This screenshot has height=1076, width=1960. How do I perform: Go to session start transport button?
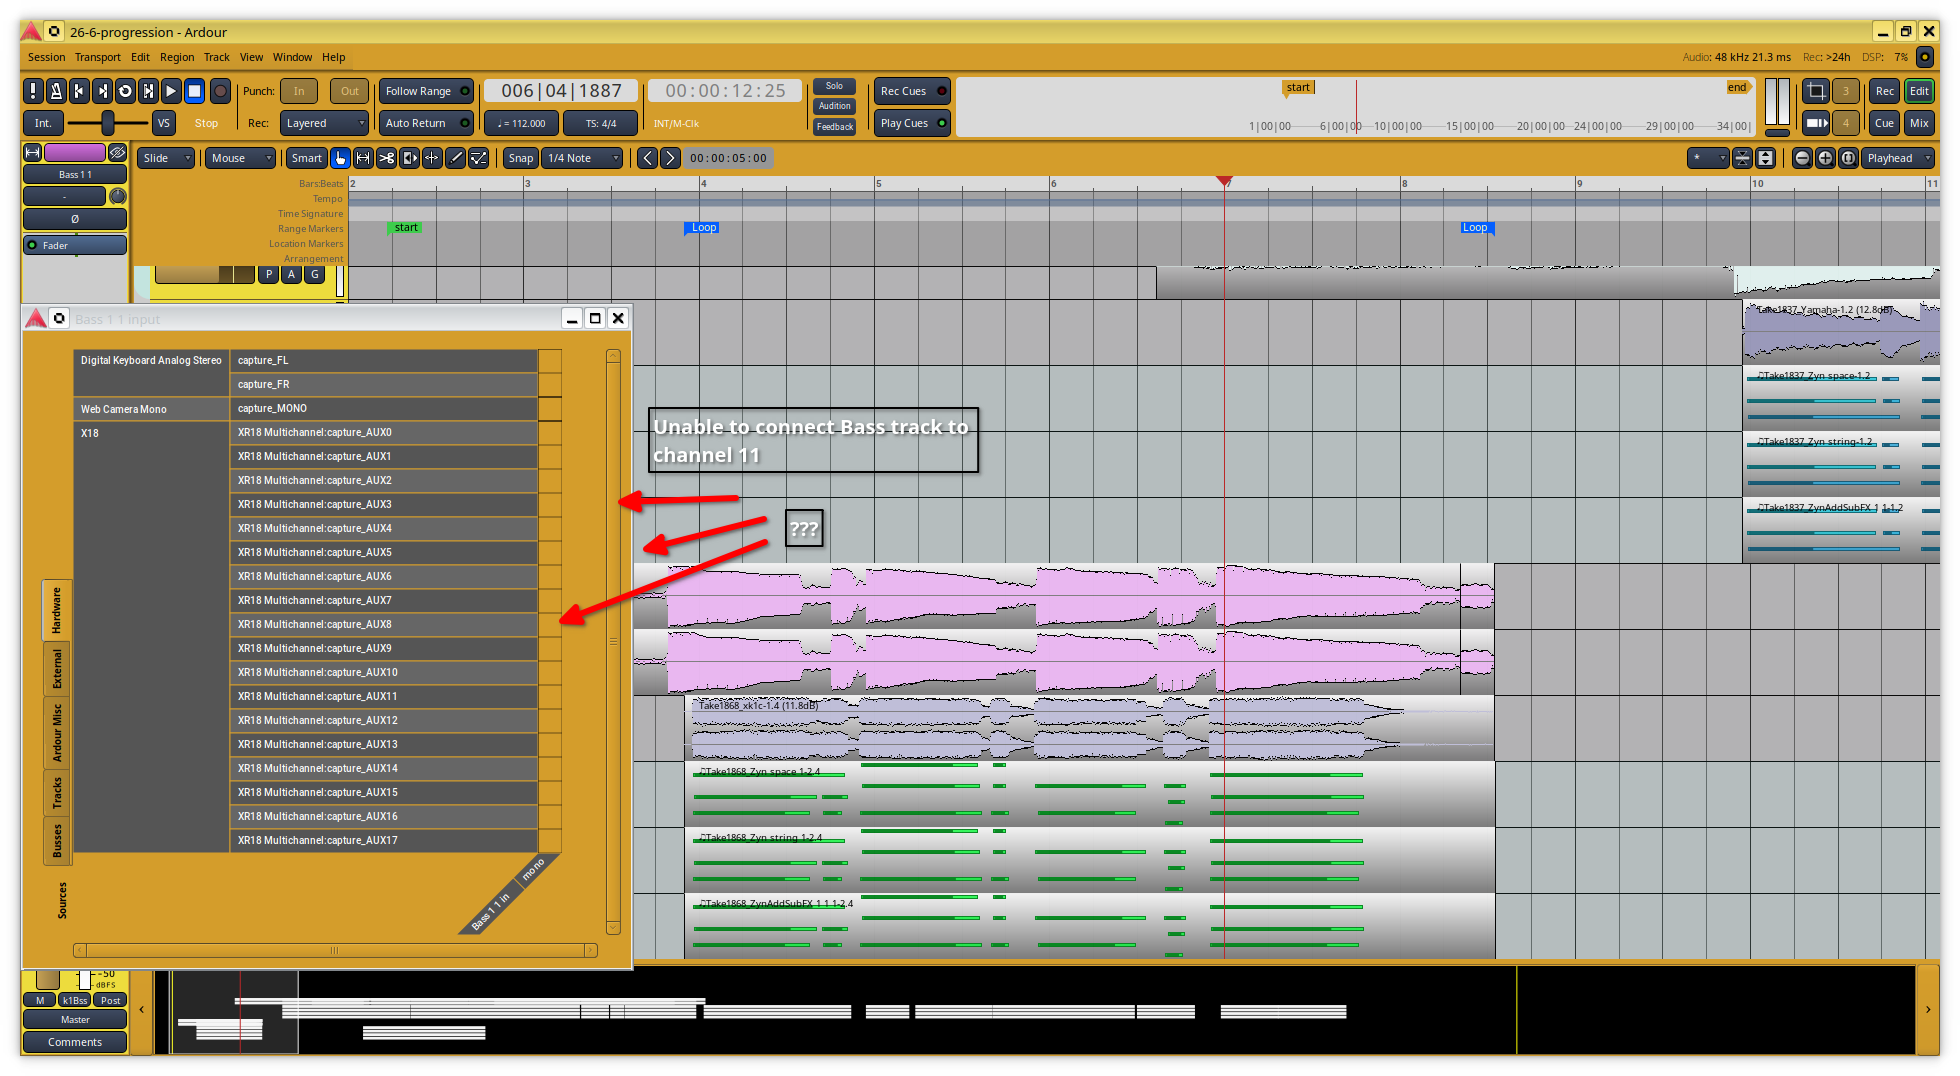[79, 91]
